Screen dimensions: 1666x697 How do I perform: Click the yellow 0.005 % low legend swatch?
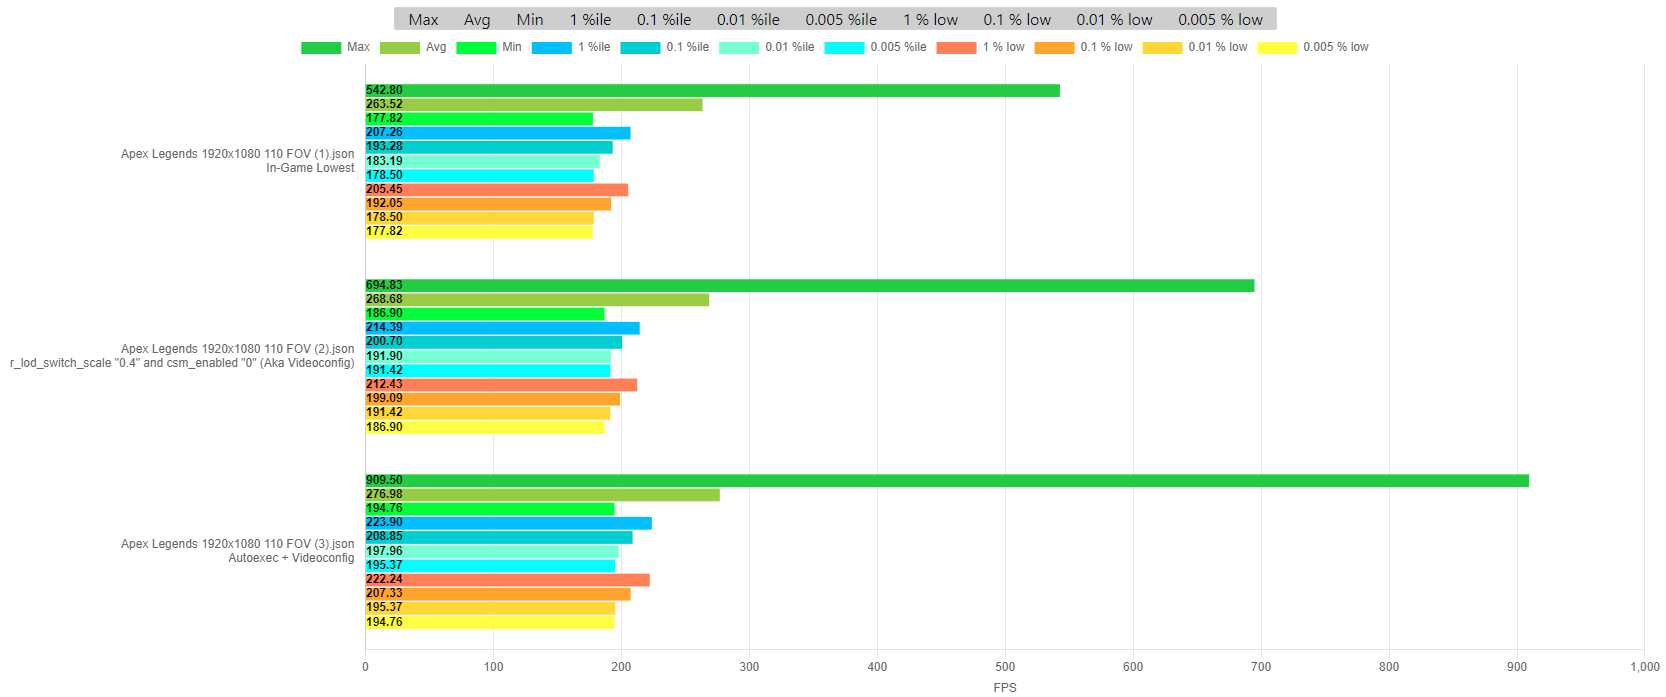1277,48
